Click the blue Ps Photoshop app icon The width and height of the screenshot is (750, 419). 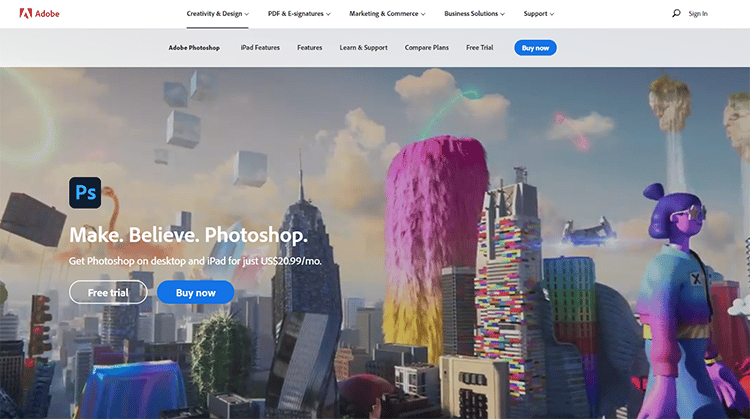coord(86,191)
